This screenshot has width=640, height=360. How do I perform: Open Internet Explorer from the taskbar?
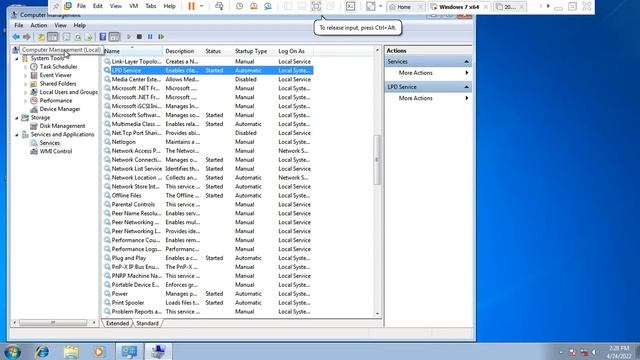42,351
